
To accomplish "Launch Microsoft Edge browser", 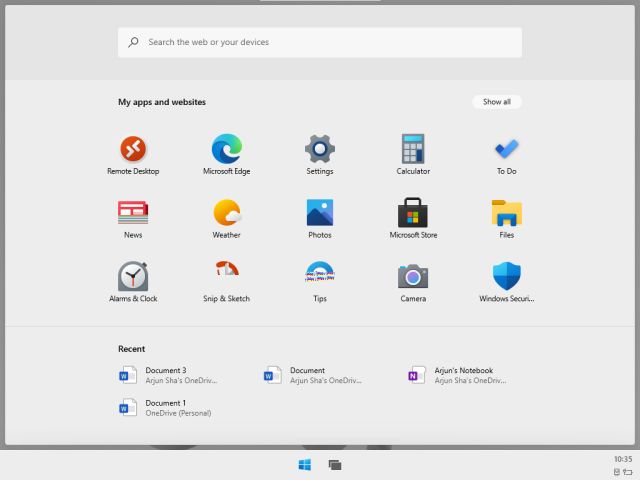I will click(x=227, y=155).
